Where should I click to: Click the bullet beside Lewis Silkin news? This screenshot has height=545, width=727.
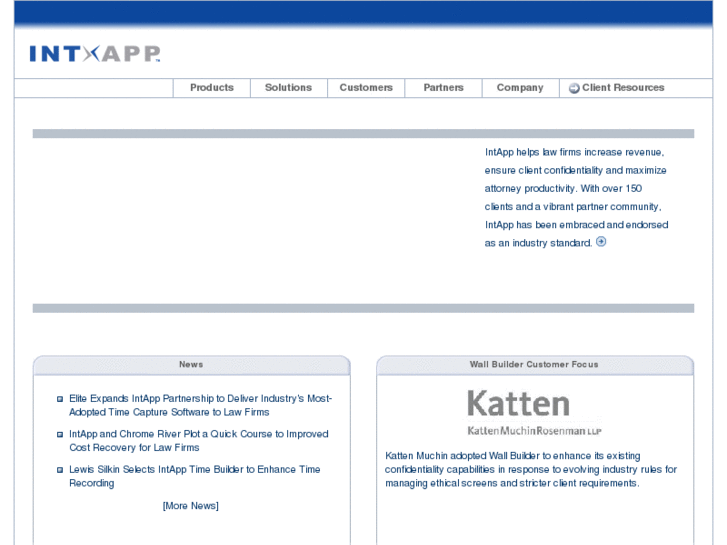point(60,470)
